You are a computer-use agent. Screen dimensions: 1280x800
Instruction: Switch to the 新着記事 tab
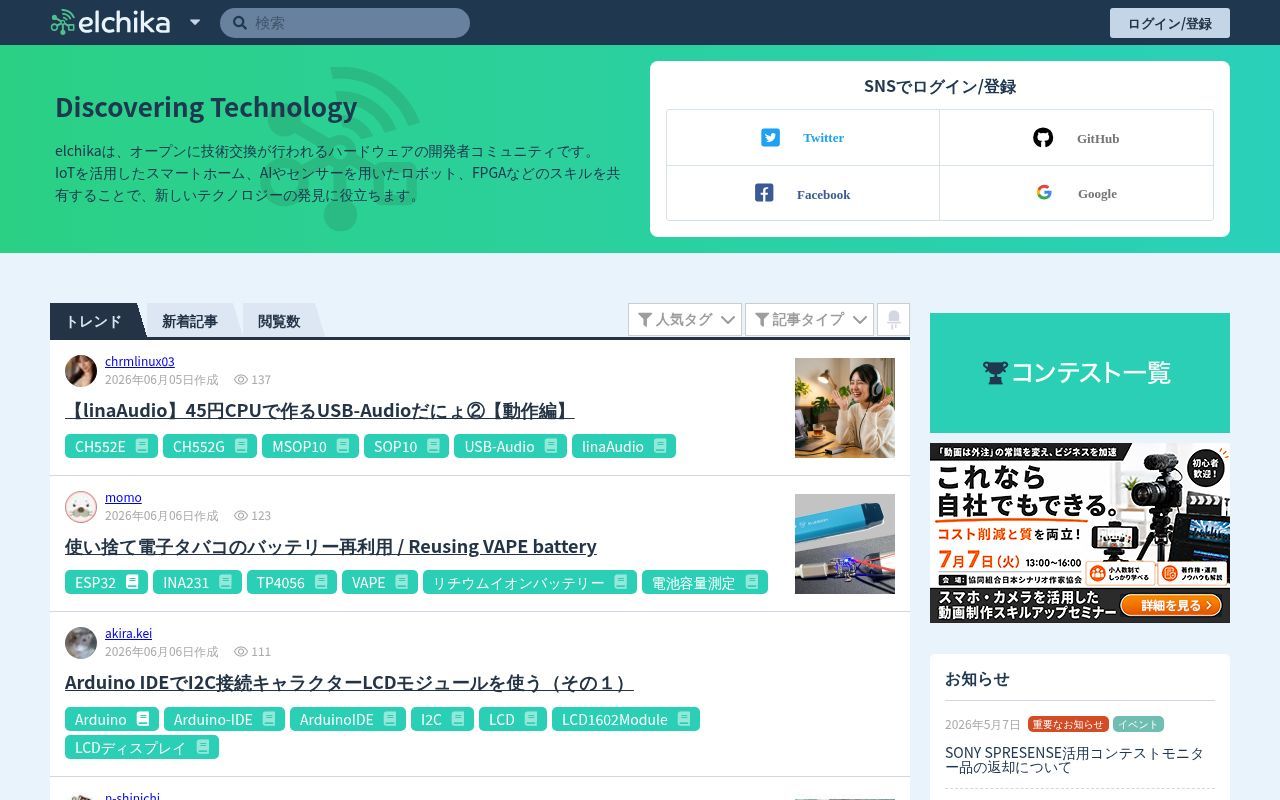(189, 321)
